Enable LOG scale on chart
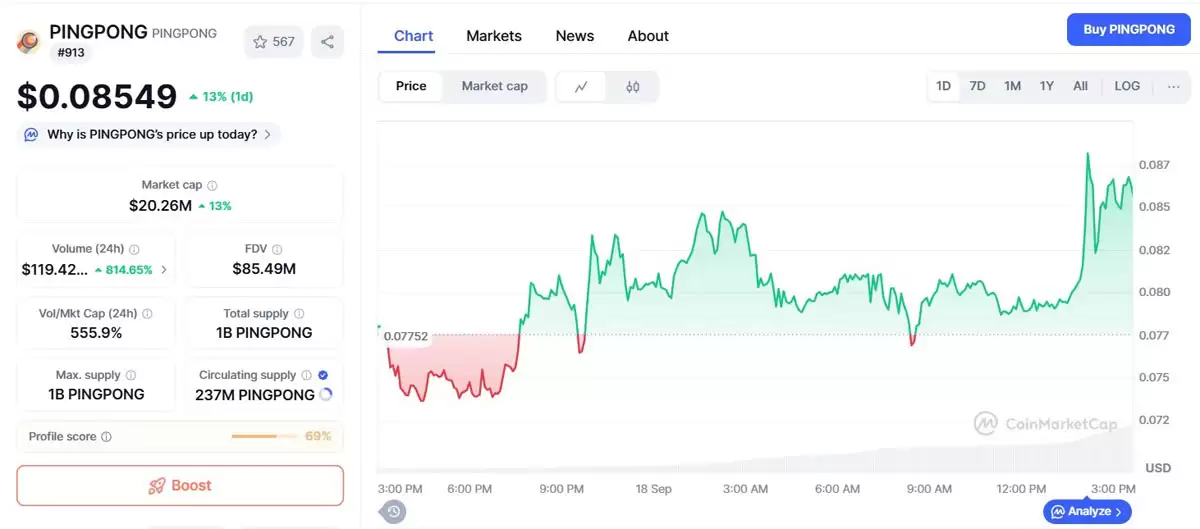 pyautogui.click(x=1127, y=86)
